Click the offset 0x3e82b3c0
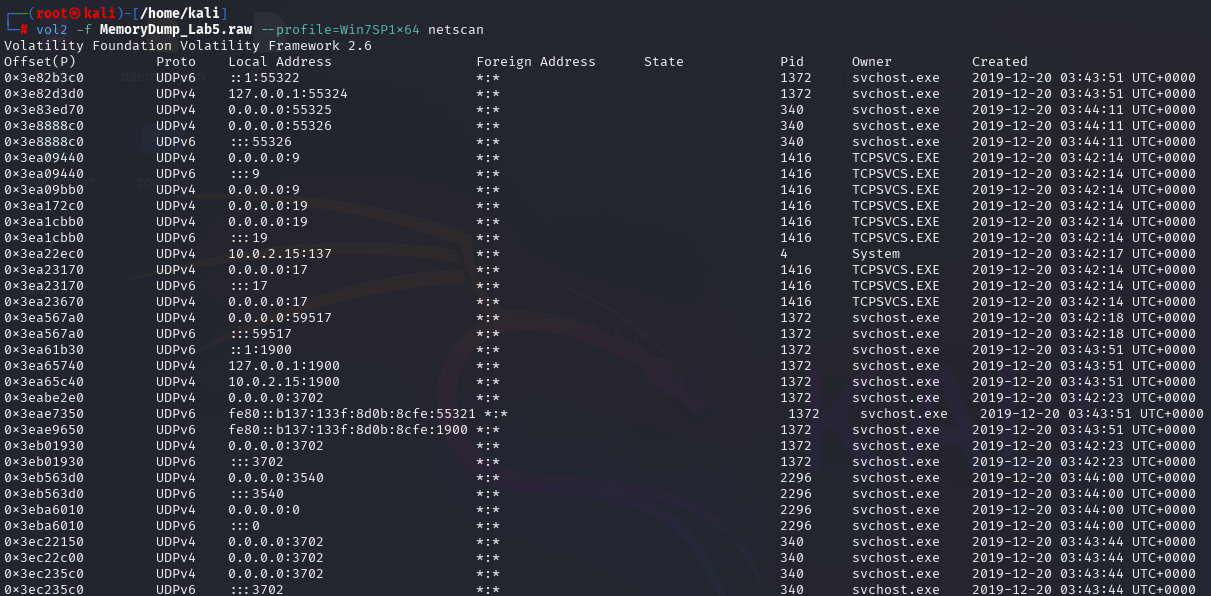Screen dimensions: 1211x596 (43, 78)
